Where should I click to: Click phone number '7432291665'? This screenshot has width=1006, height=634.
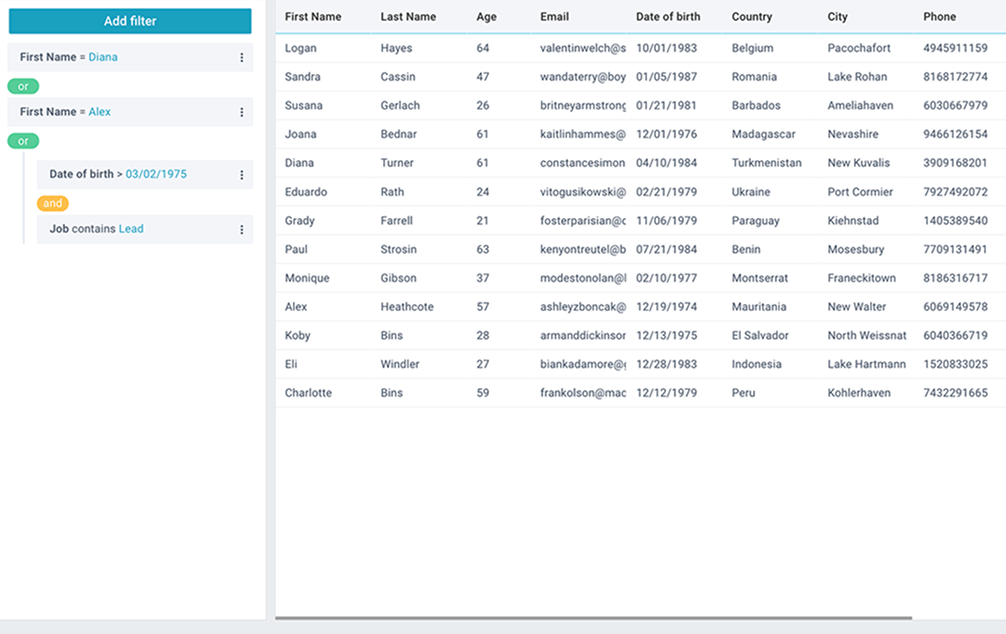(955, 393)
